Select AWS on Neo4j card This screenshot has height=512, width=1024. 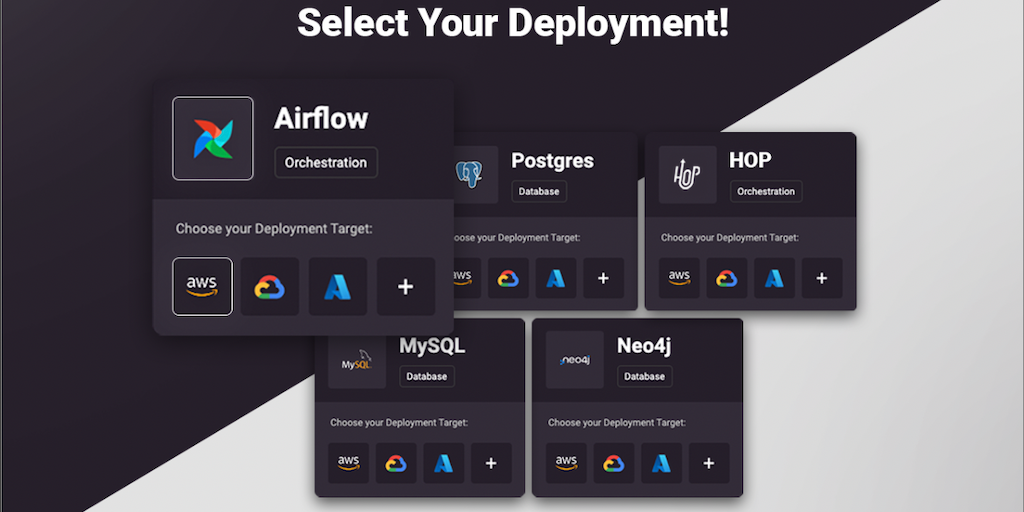tap(566, 463)
